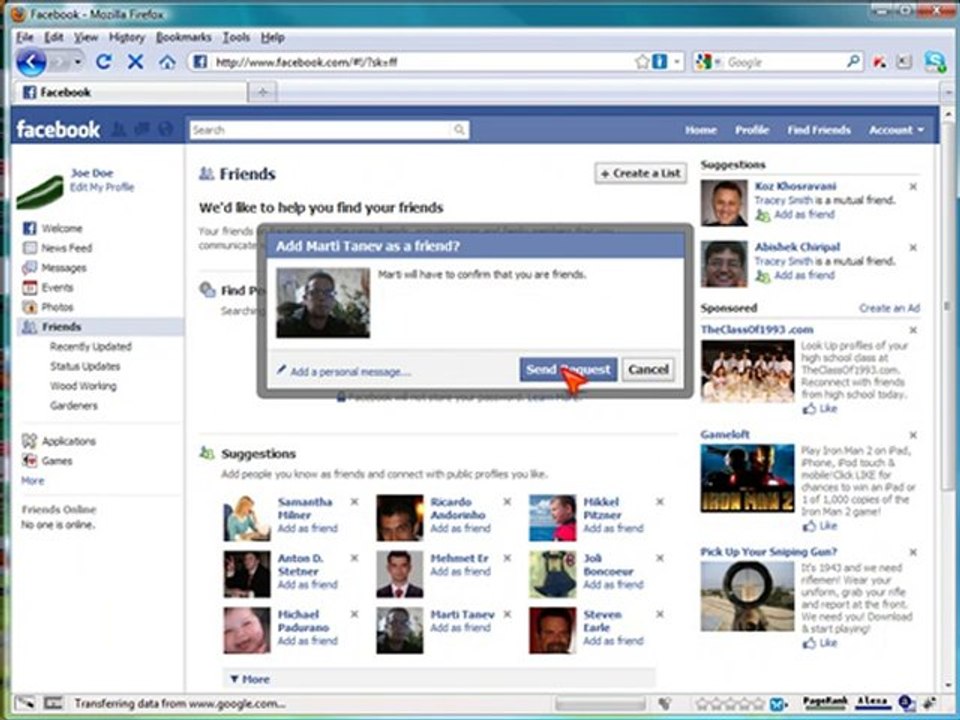Viewport: 960px width, 720px height.
Task: Click Add a personal message link
Action: 350,372
